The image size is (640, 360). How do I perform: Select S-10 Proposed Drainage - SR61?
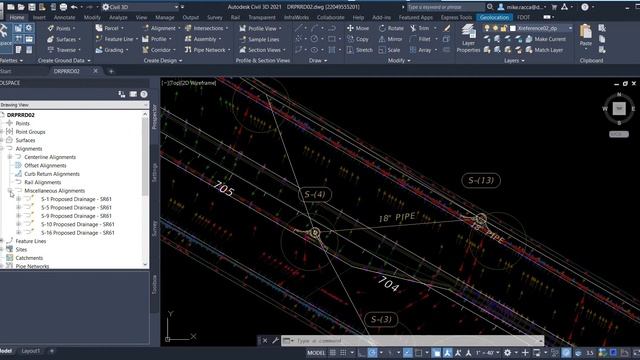(78, 224)
